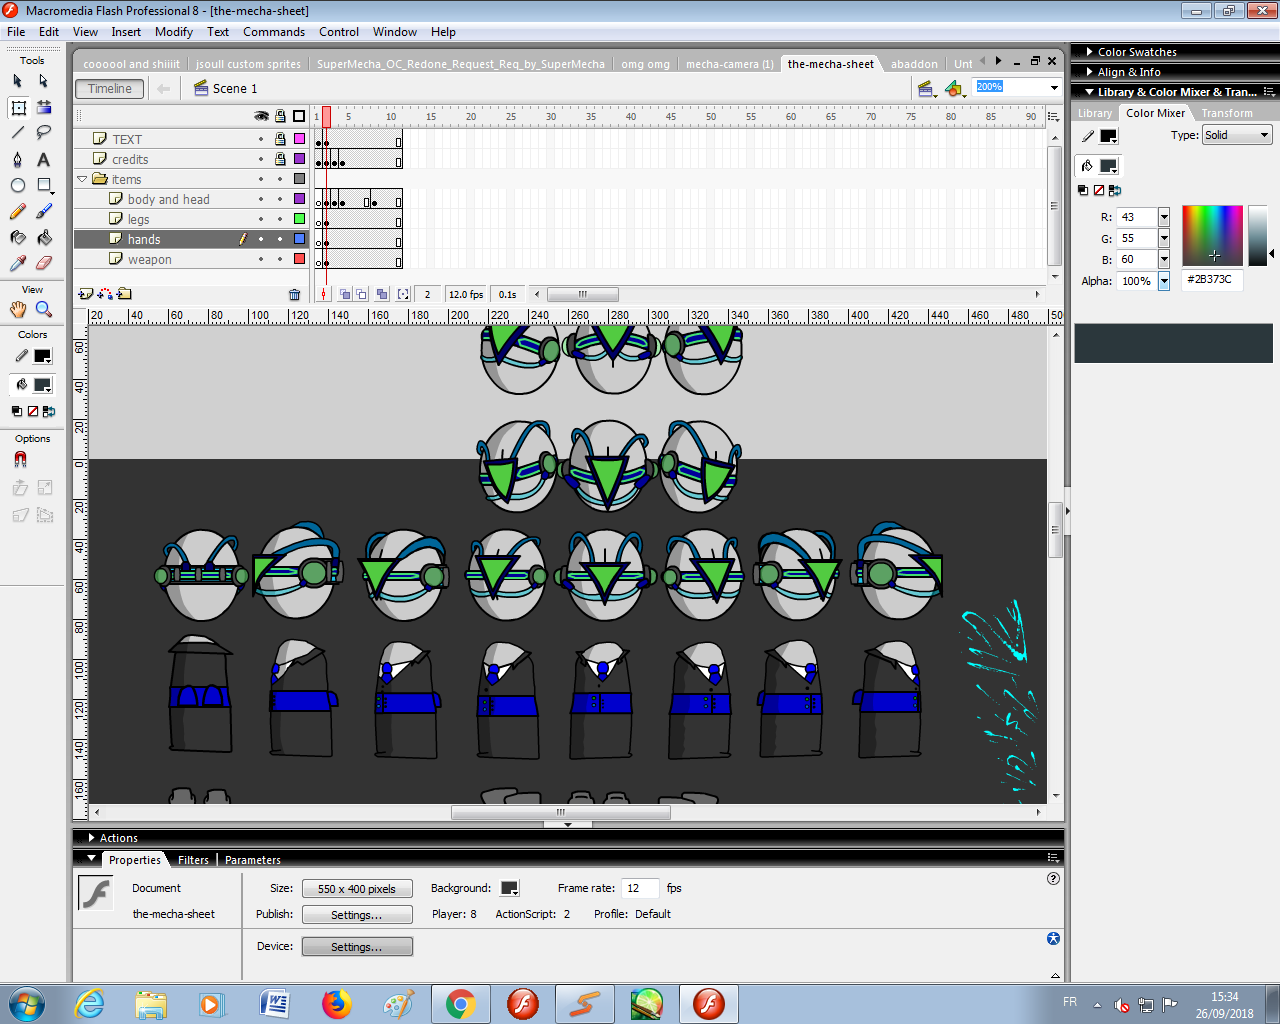Click the Center Frame icon
Screen dimensions: 1280x1024
point(323,294)
